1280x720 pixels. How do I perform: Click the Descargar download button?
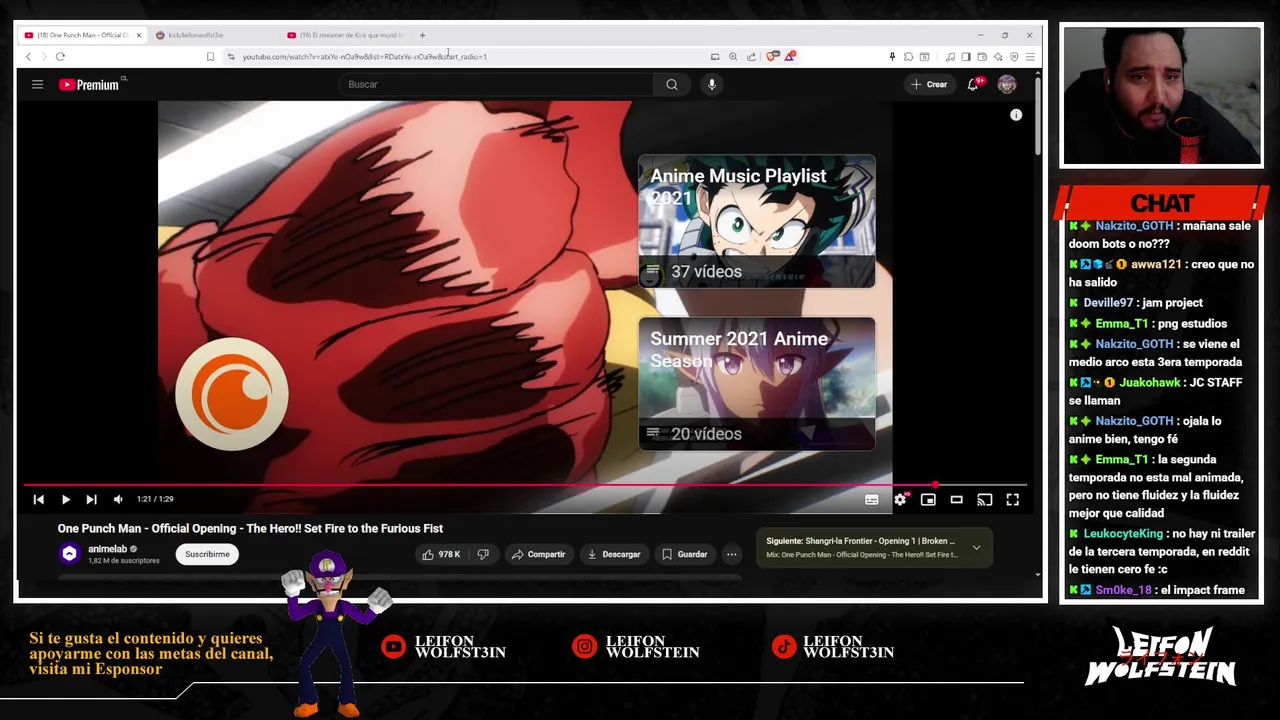(614, 554)
